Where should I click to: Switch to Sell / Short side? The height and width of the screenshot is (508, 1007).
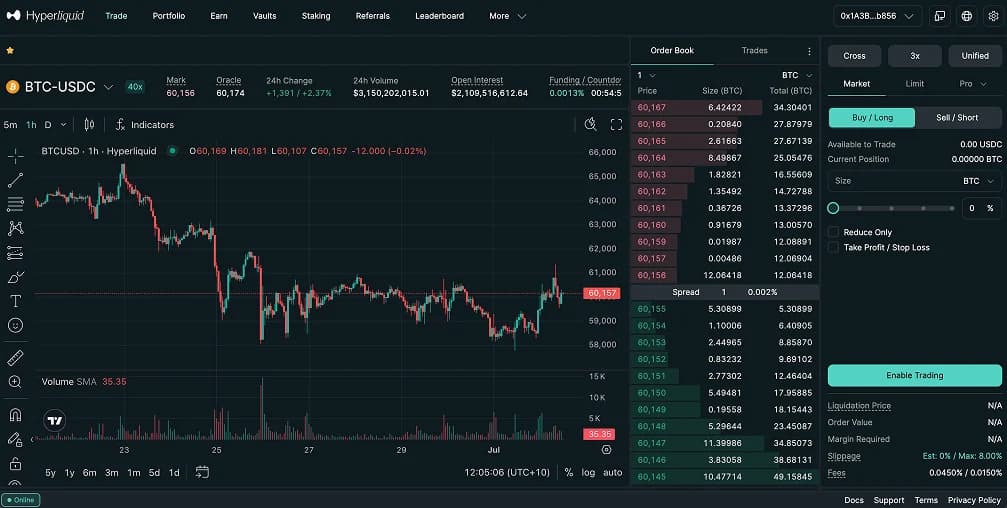[957, 118]
